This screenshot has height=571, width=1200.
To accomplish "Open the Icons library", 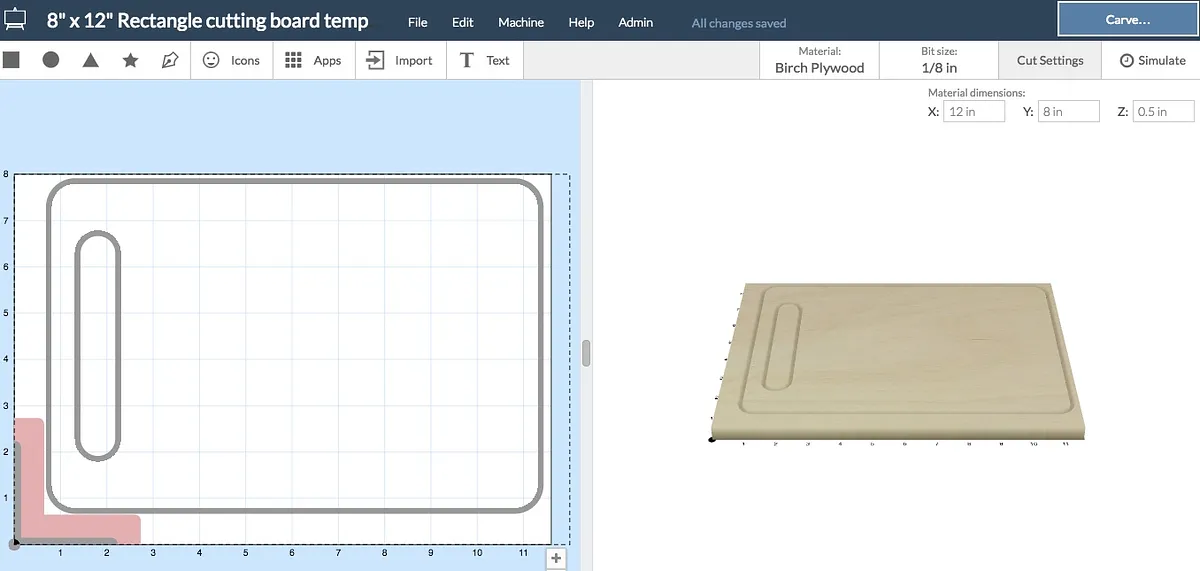I will point(231,60).
